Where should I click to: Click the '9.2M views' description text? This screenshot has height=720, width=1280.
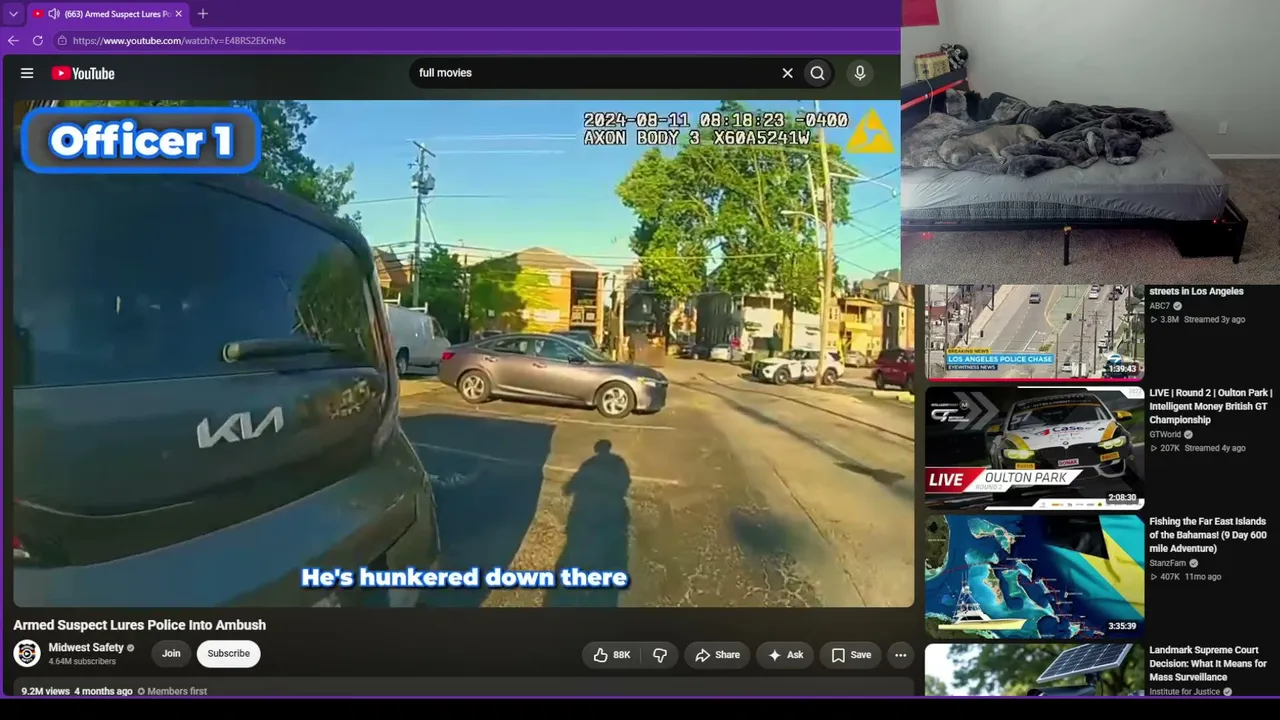point(45,691)
